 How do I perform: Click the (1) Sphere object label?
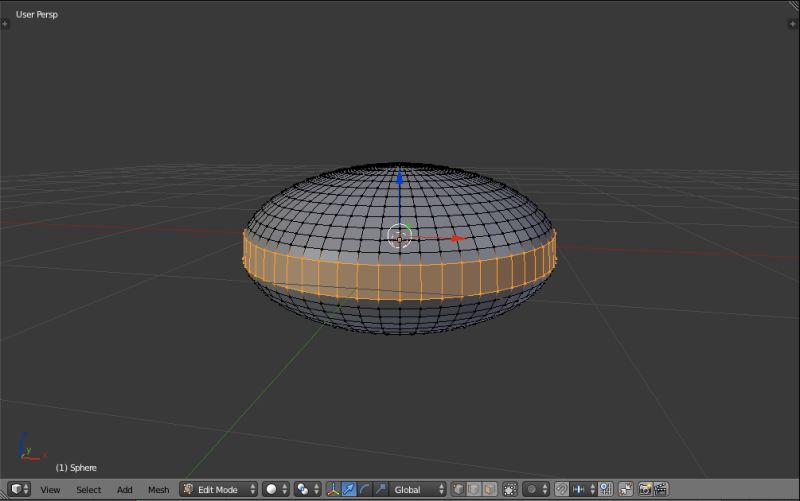(x=76, y=467)
